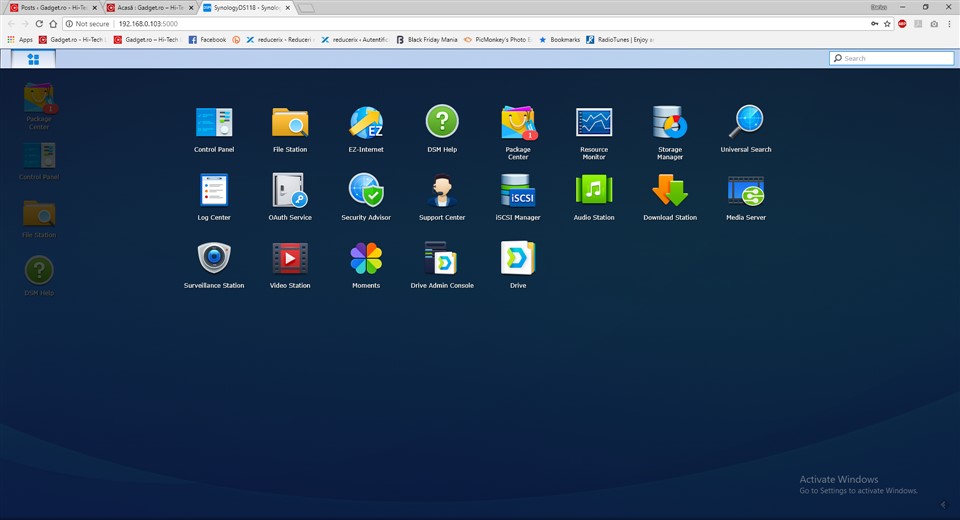Launch File Station from the menu
Viewport: 960px width, 520px height.
(290, 123)
